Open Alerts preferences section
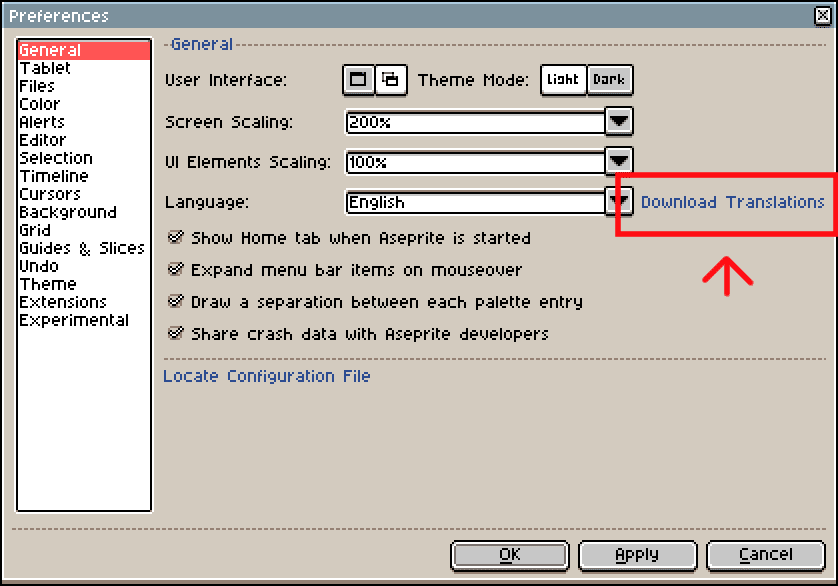This screenshot has height=586, width=838. tap(84, 122)
